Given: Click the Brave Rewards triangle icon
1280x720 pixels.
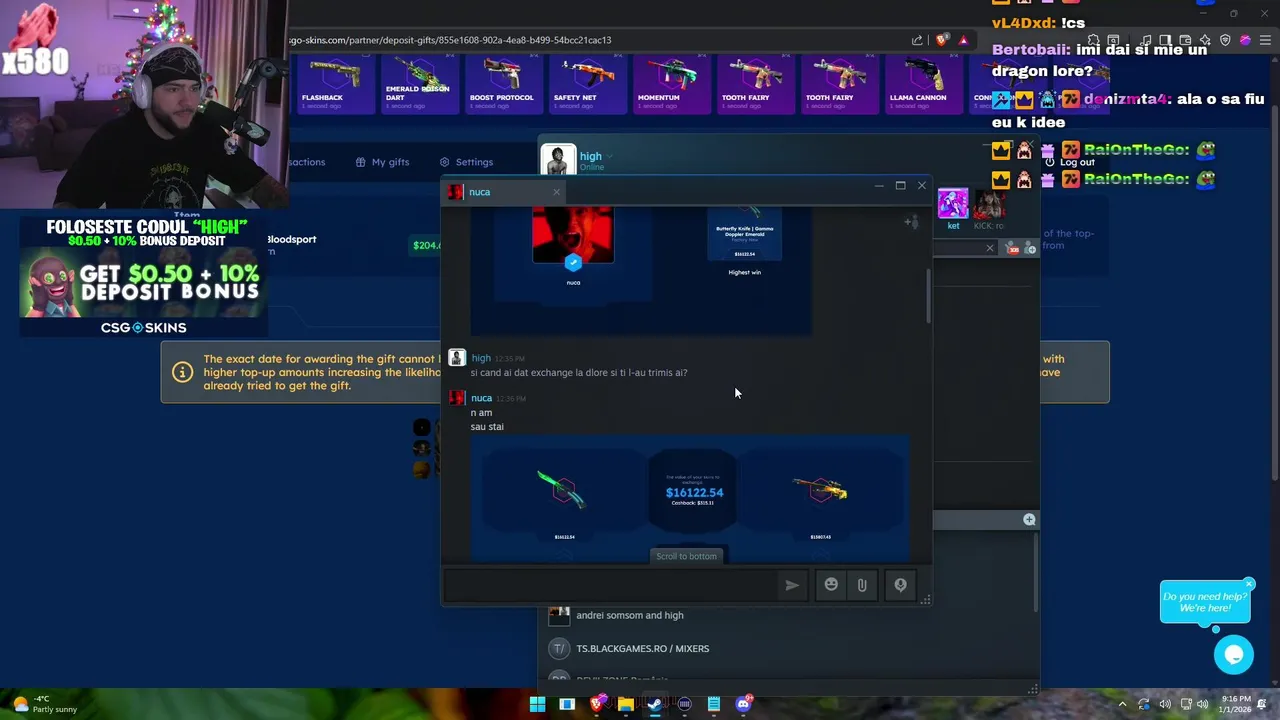Looking at the screenshot, I should (963, 40).
